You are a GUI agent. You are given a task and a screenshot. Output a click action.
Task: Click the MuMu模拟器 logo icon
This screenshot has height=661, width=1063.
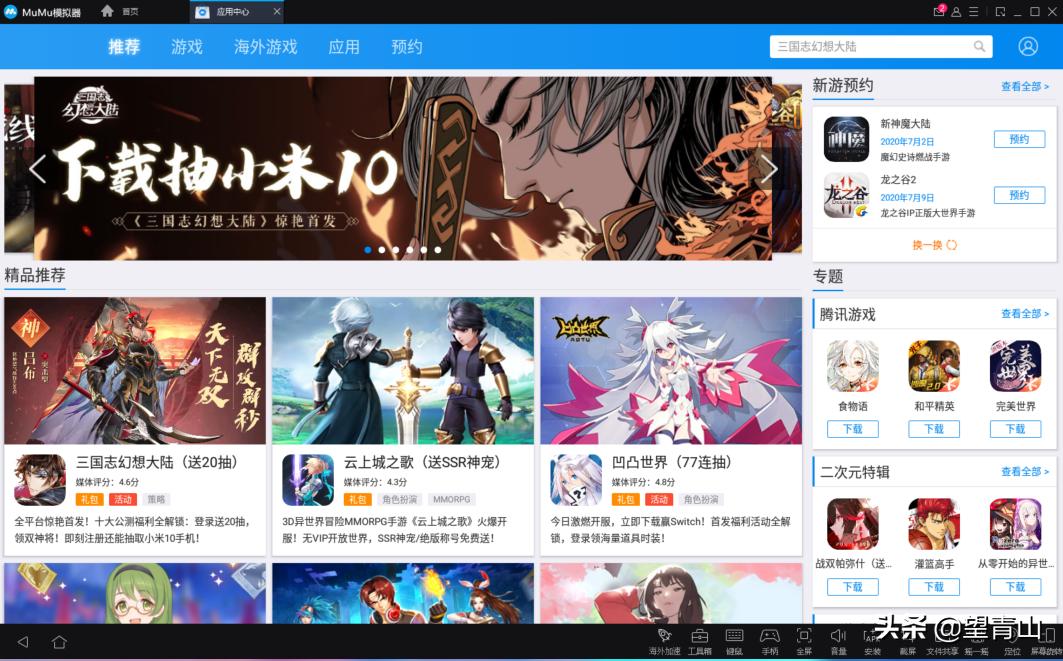10,12
